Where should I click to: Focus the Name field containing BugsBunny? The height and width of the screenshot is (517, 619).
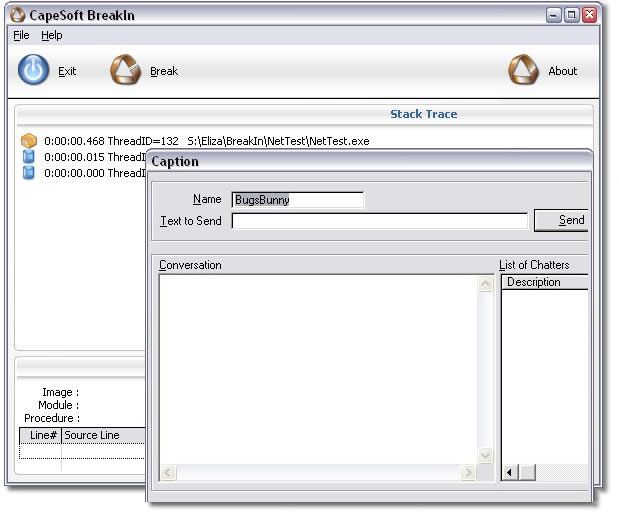pyautogui.click(x=297, y=200)
